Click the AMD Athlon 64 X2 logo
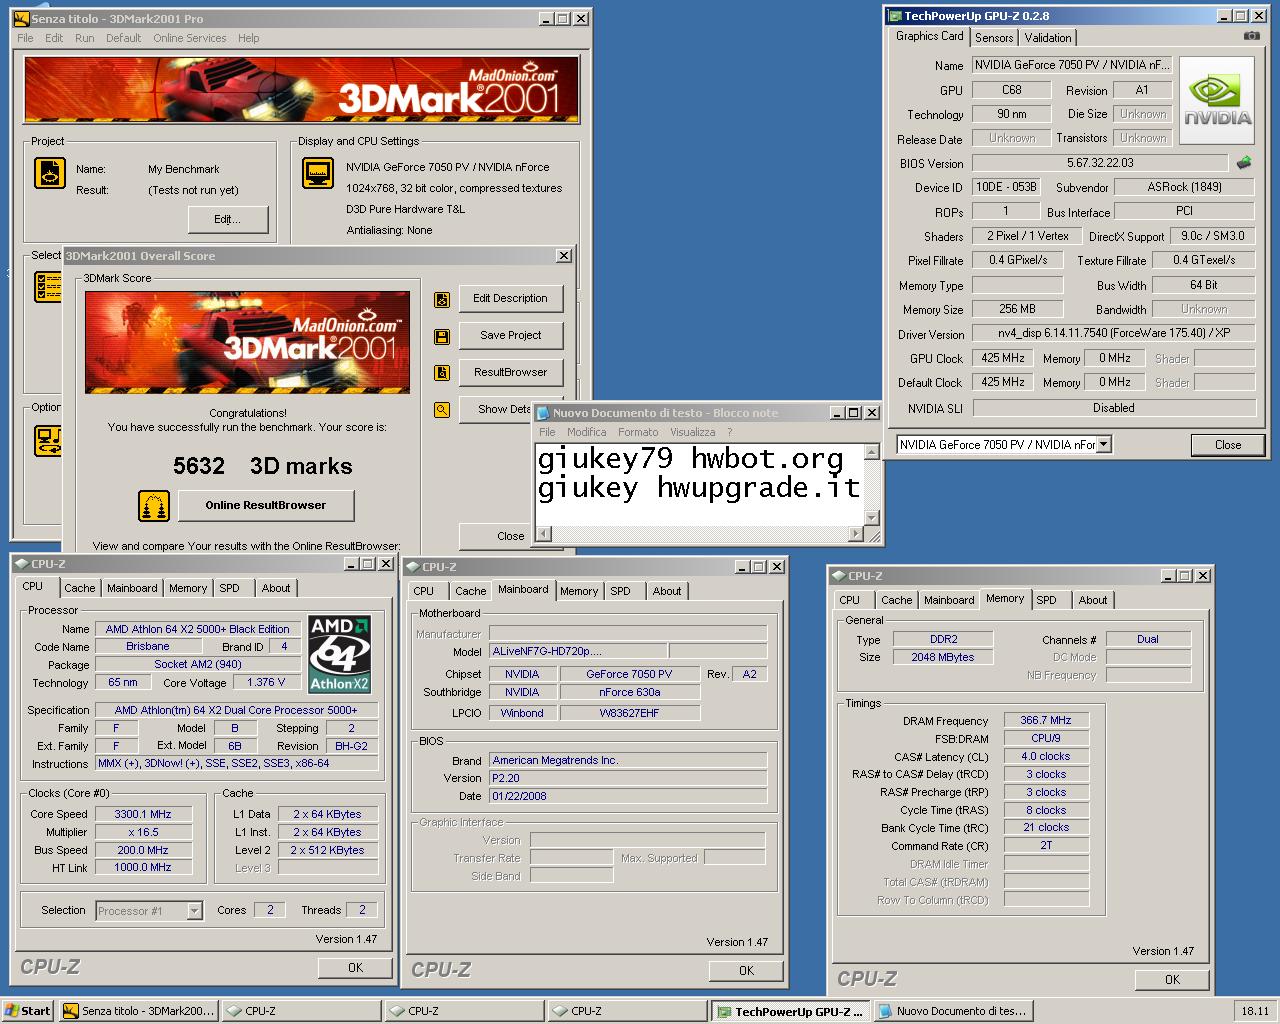 pos(340,654)
